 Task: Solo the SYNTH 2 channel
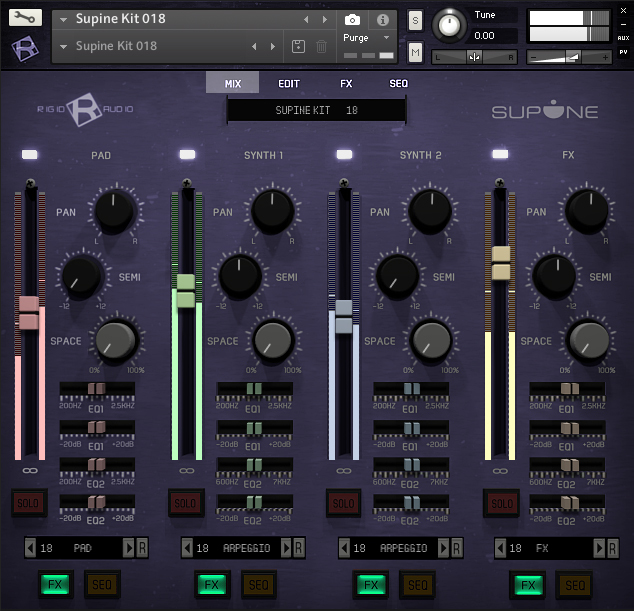tap(343, 502)
